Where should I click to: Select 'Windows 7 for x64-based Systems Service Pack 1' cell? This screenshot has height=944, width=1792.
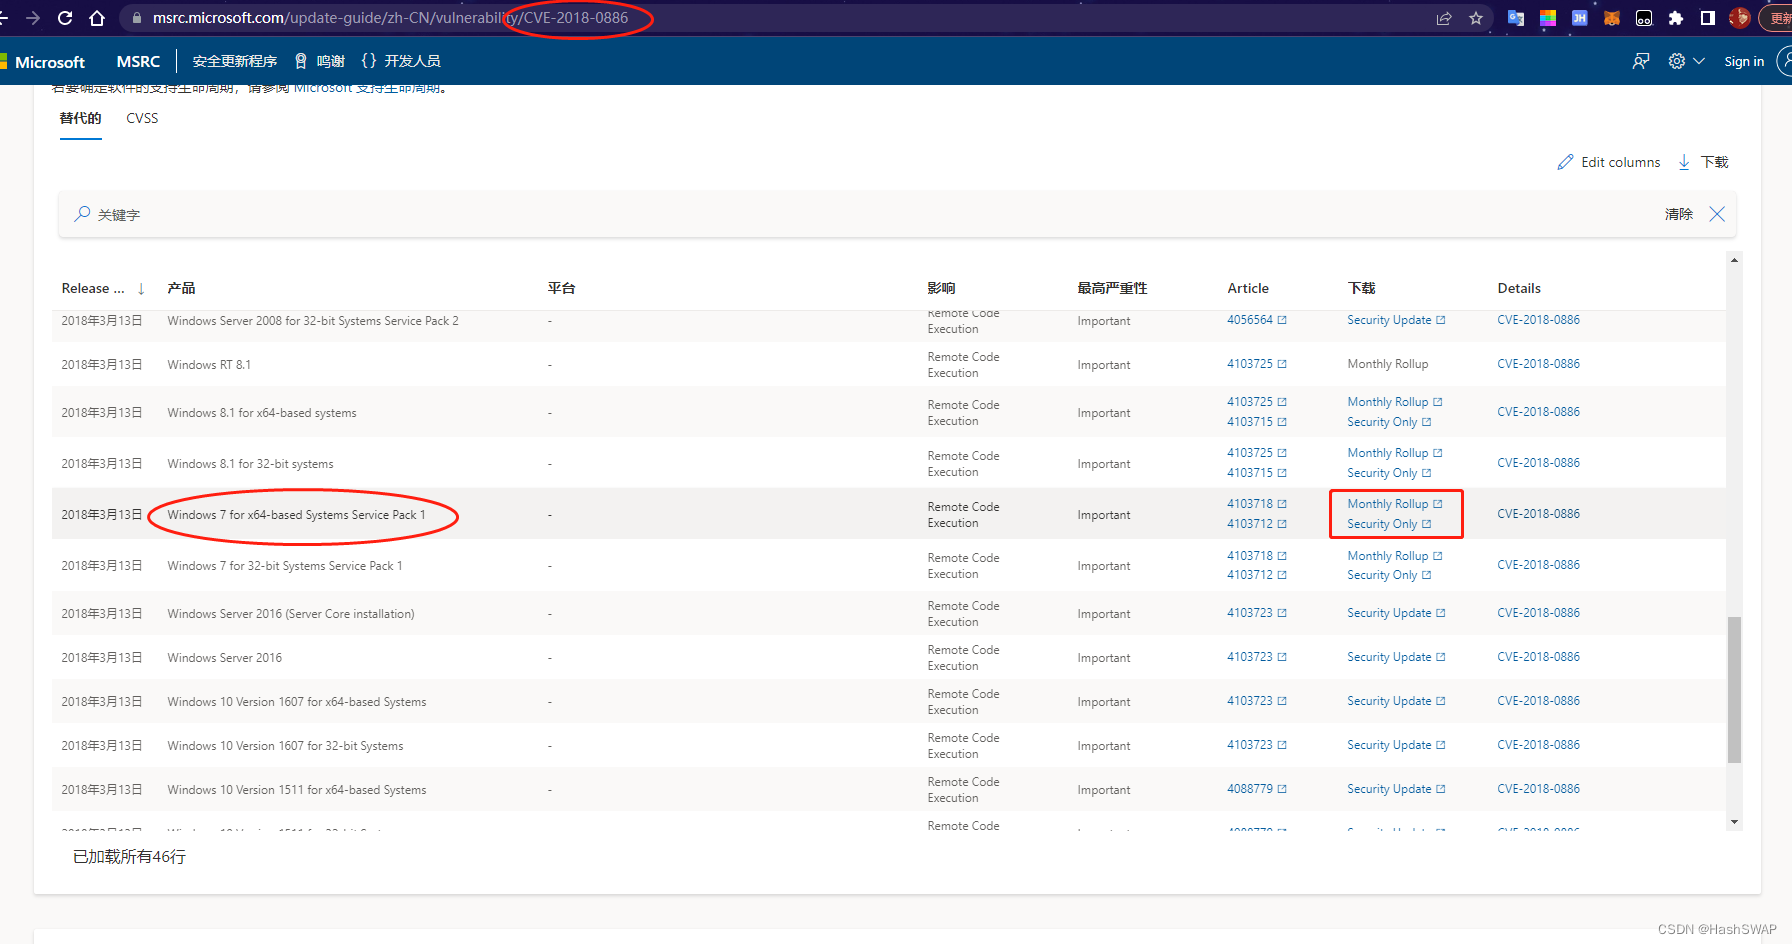coord(296,515)
